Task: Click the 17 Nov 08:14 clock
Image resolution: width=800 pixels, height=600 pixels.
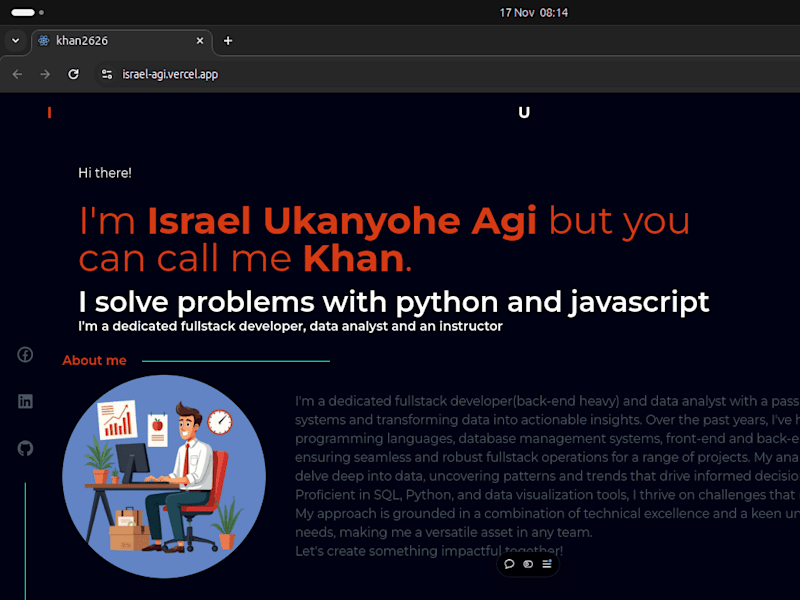Action: point(534,13)
